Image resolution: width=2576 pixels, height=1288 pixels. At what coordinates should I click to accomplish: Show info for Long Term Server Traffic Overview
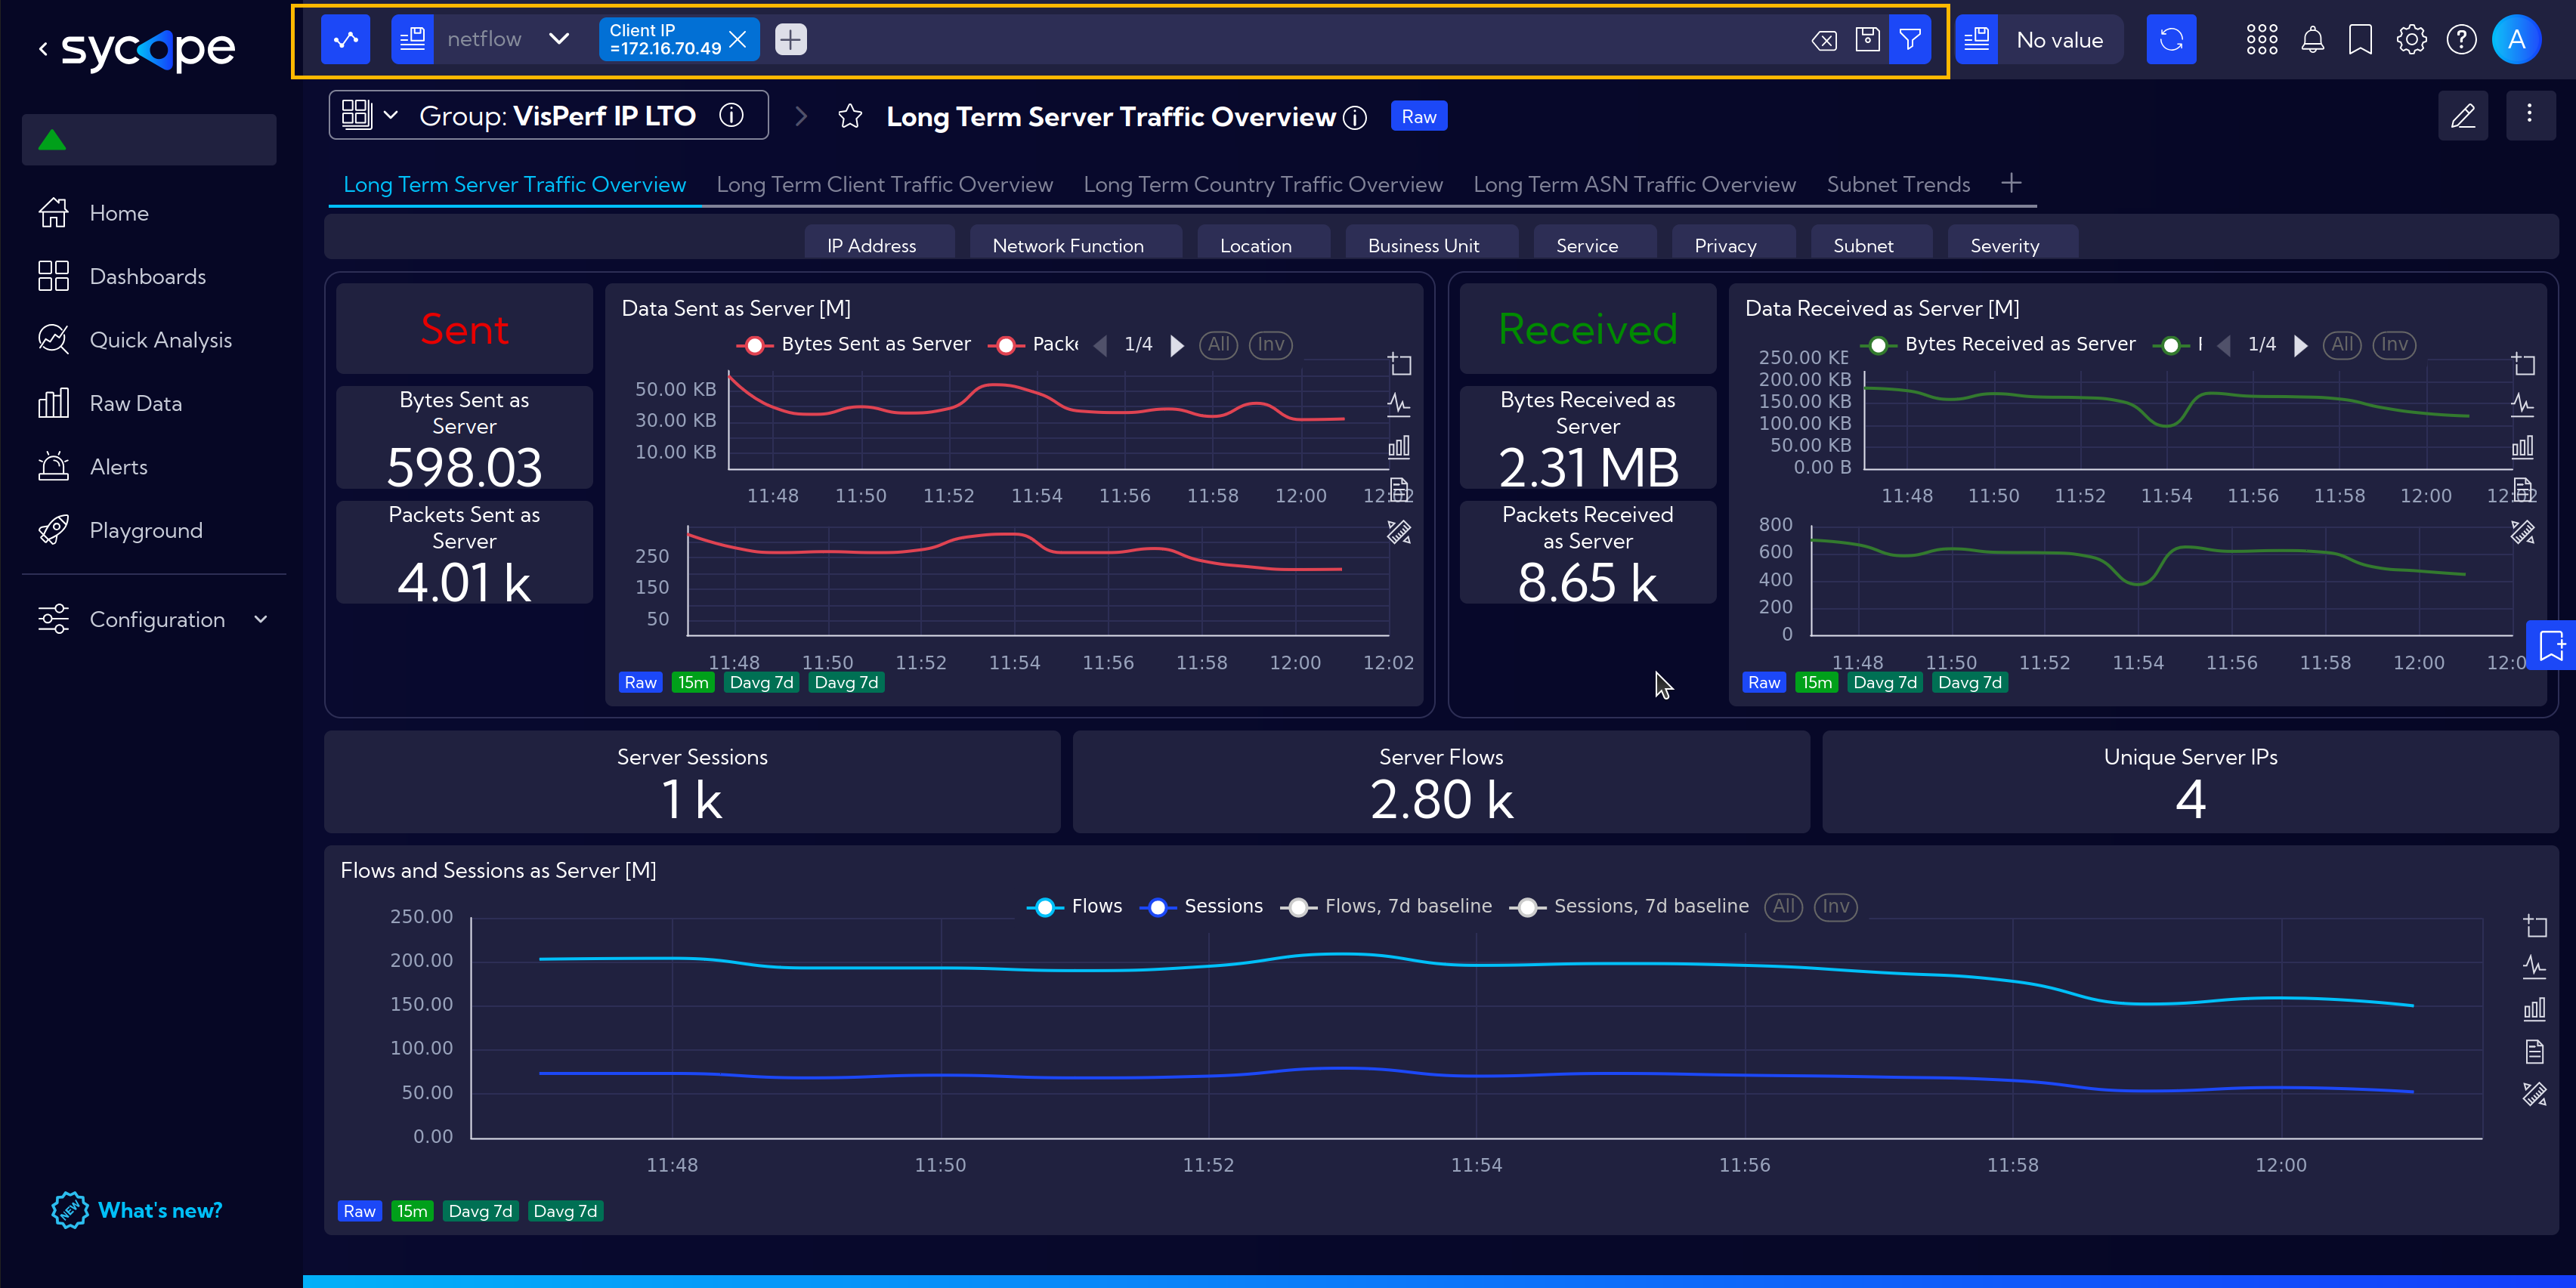pos(1355,118)
